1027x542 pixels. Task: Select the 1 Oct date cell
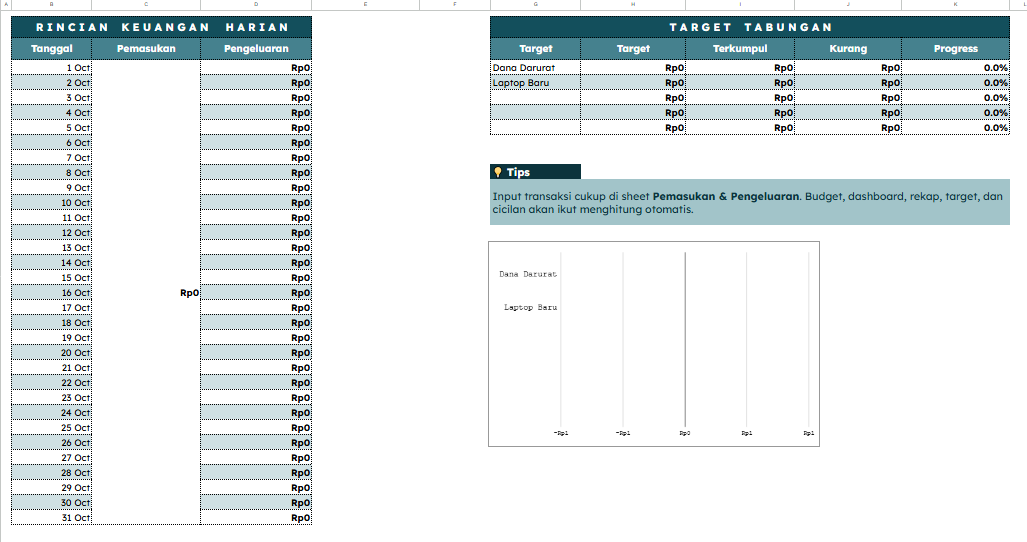click(x=51, y=67)
